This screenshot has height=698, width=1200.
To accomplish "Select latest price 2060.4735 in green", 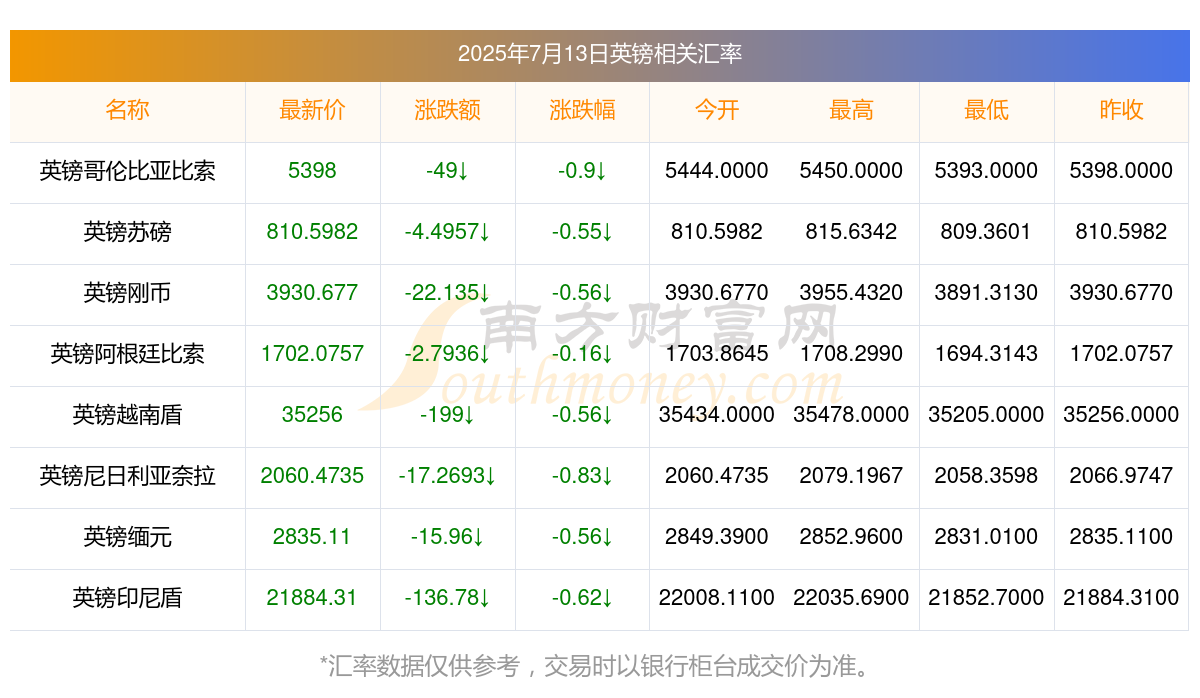I will coord(312,476).
